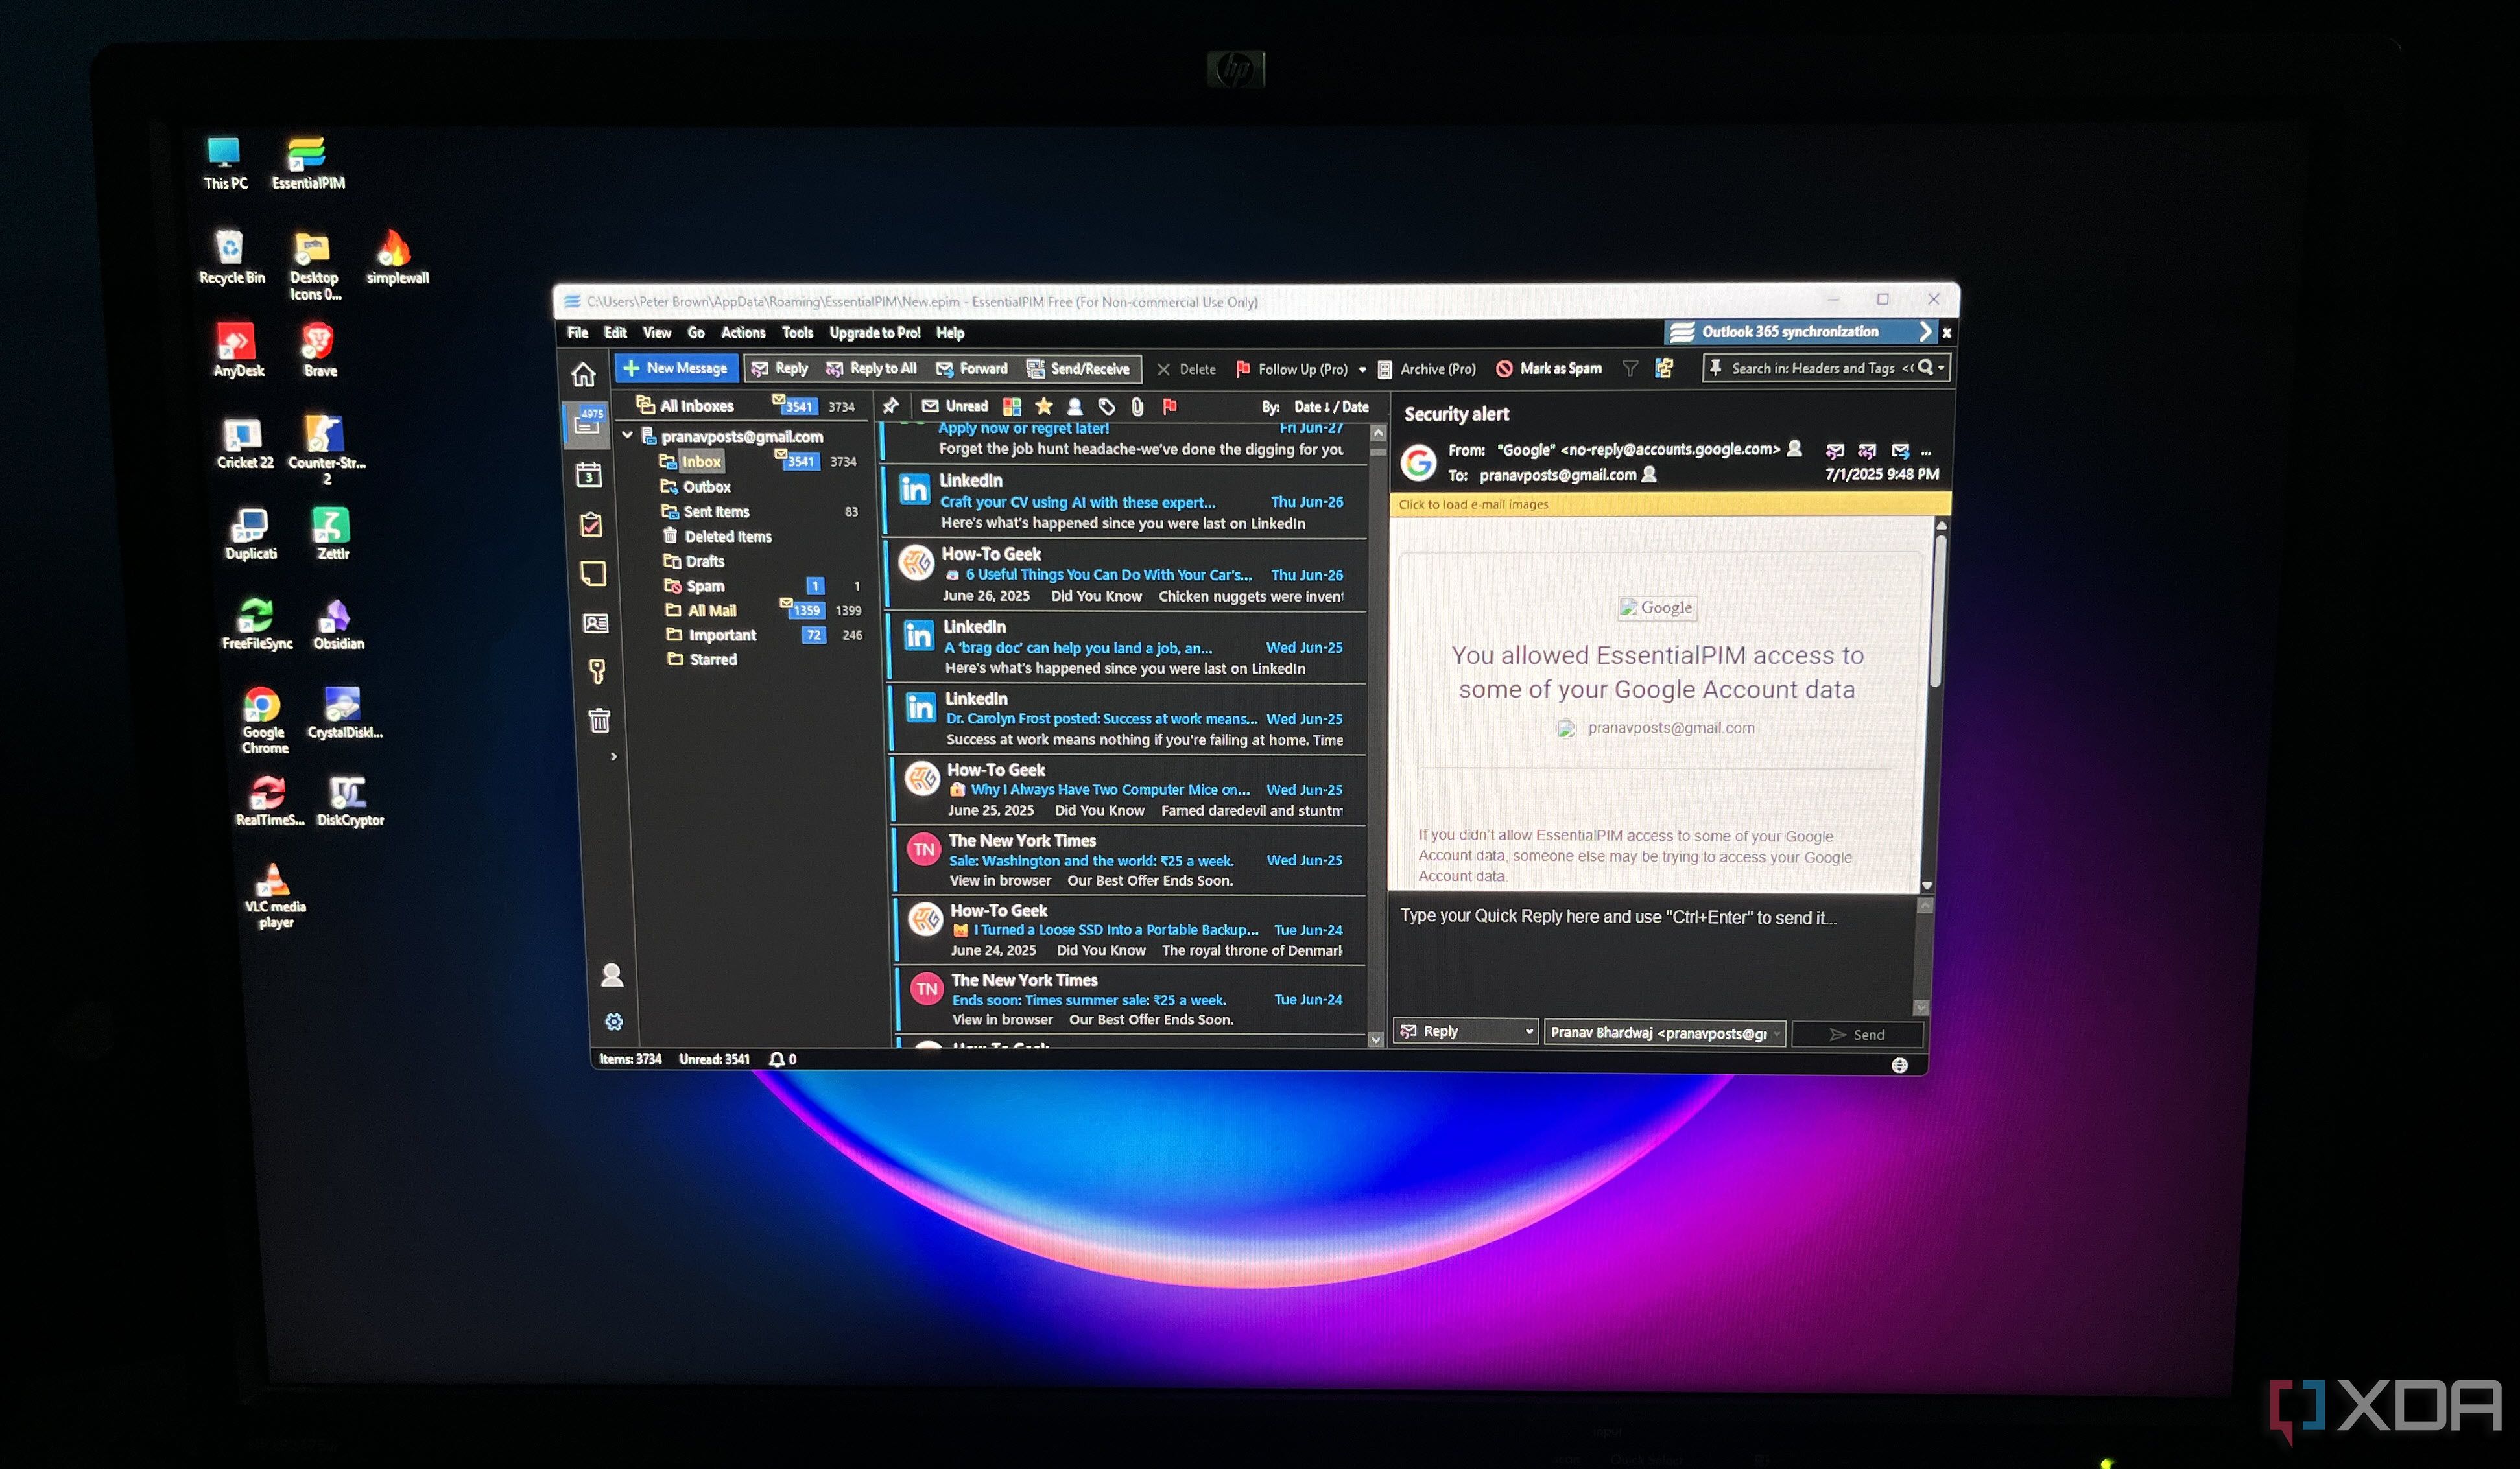Screen dimensions: 2520x1469
Task: Click the user profile icon in the sidebar
Action: pos(612,975)
